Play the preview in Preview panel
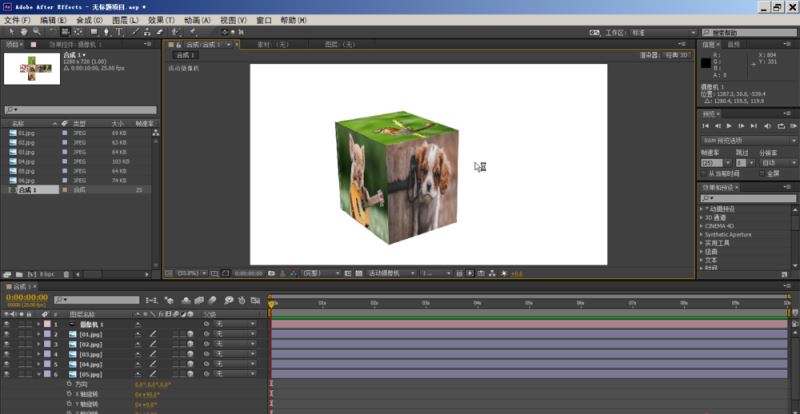800x414 pixels. 729,126
